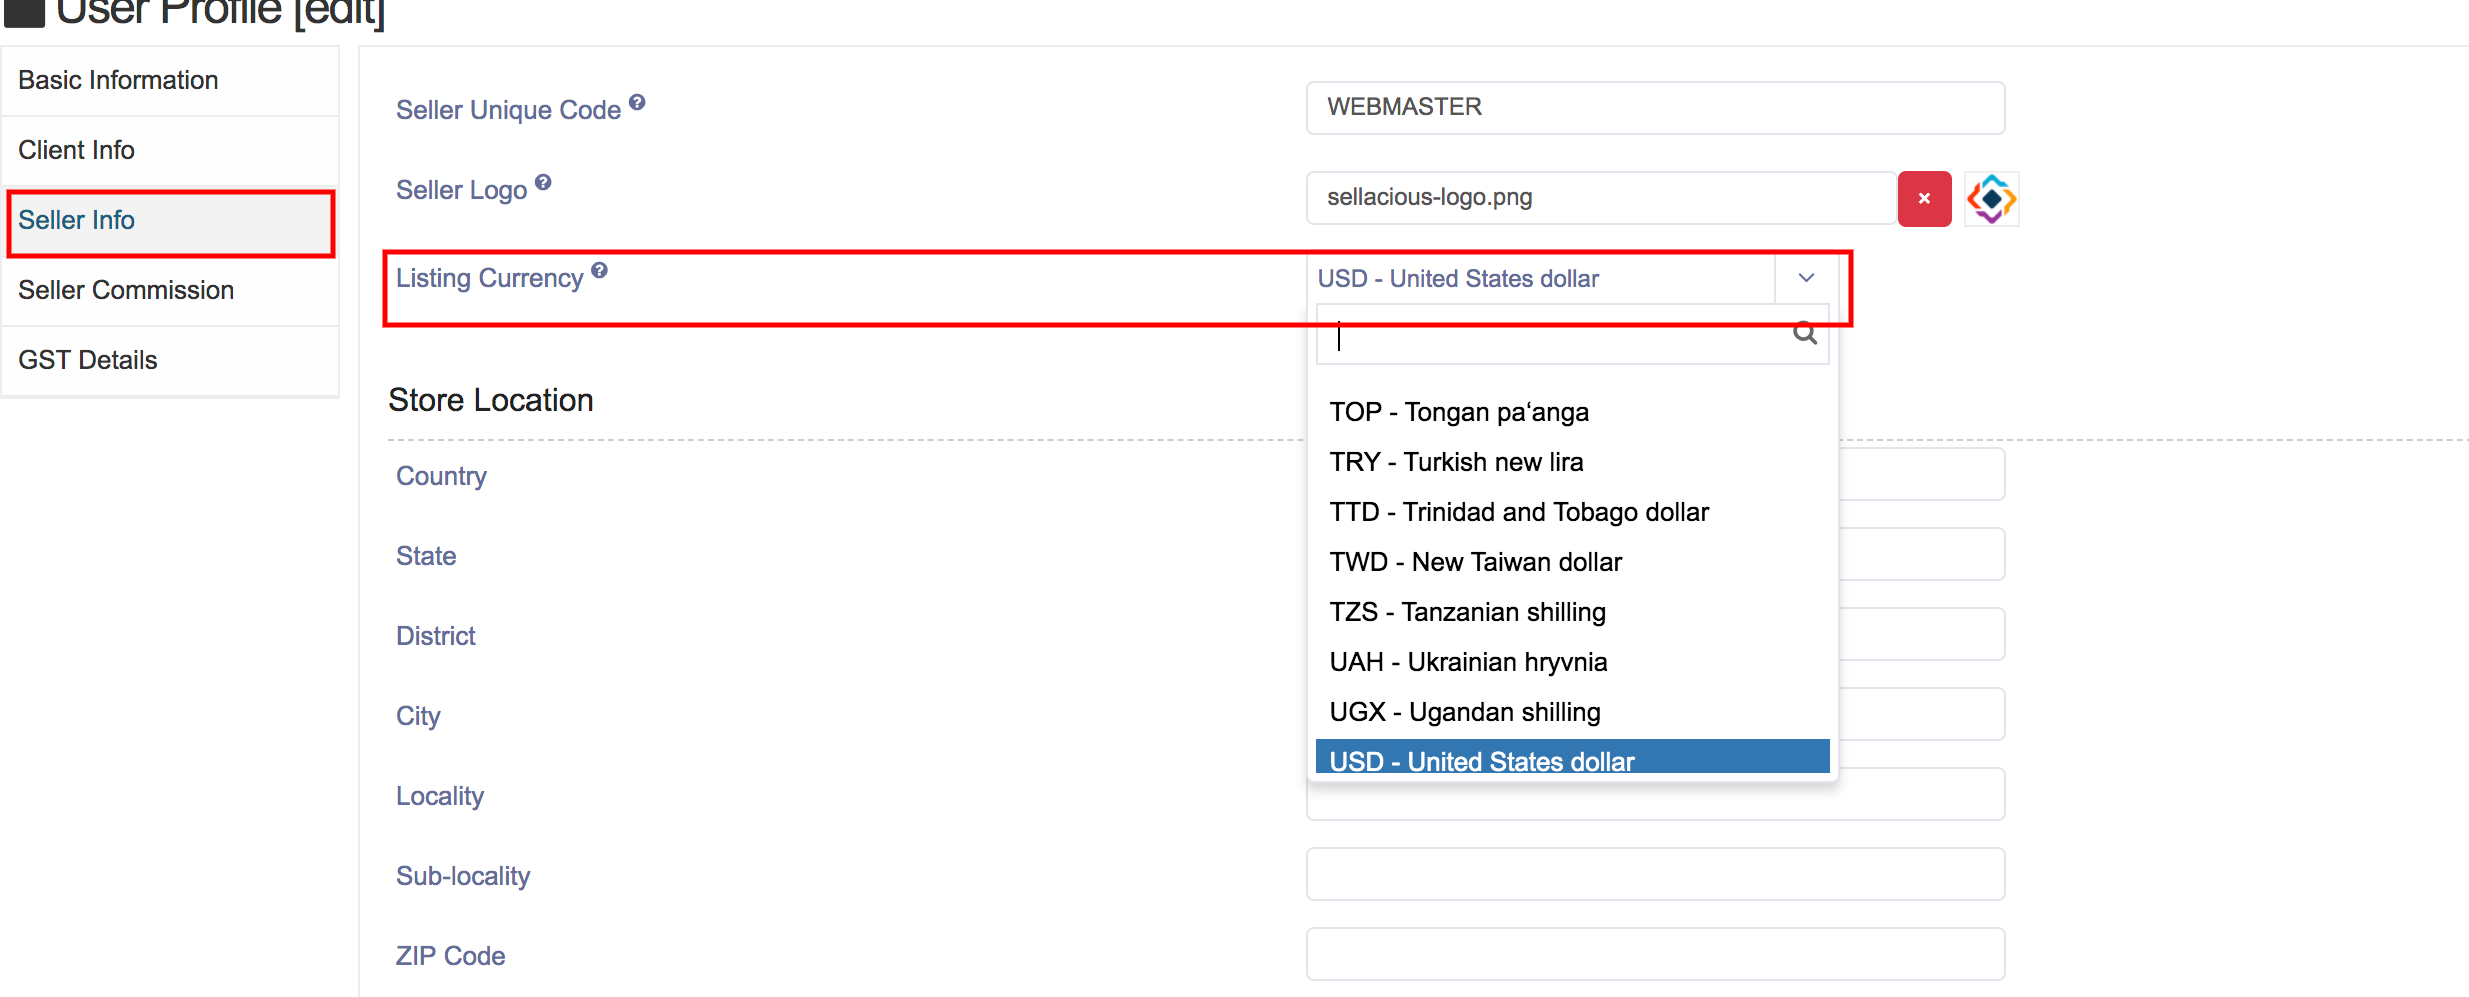Viewport: 2469px width, 997px height.
Task: Remove the sellacious-logo.png file with red X
Action: click(x=1924, y=199)
